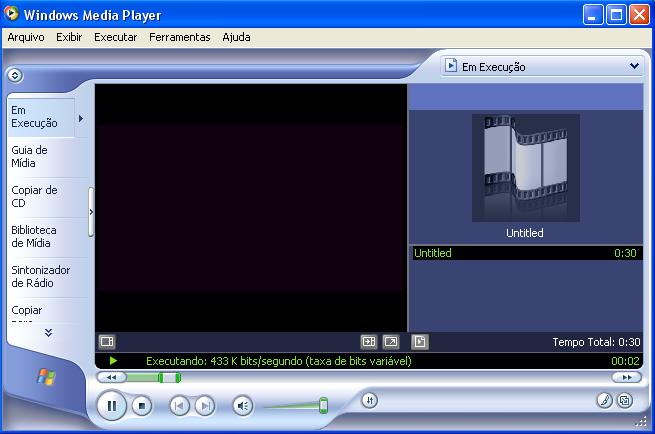Viewport: 655px width, 434px height.
Task: Open Sintonizador de Rádio
Action: 41,277
